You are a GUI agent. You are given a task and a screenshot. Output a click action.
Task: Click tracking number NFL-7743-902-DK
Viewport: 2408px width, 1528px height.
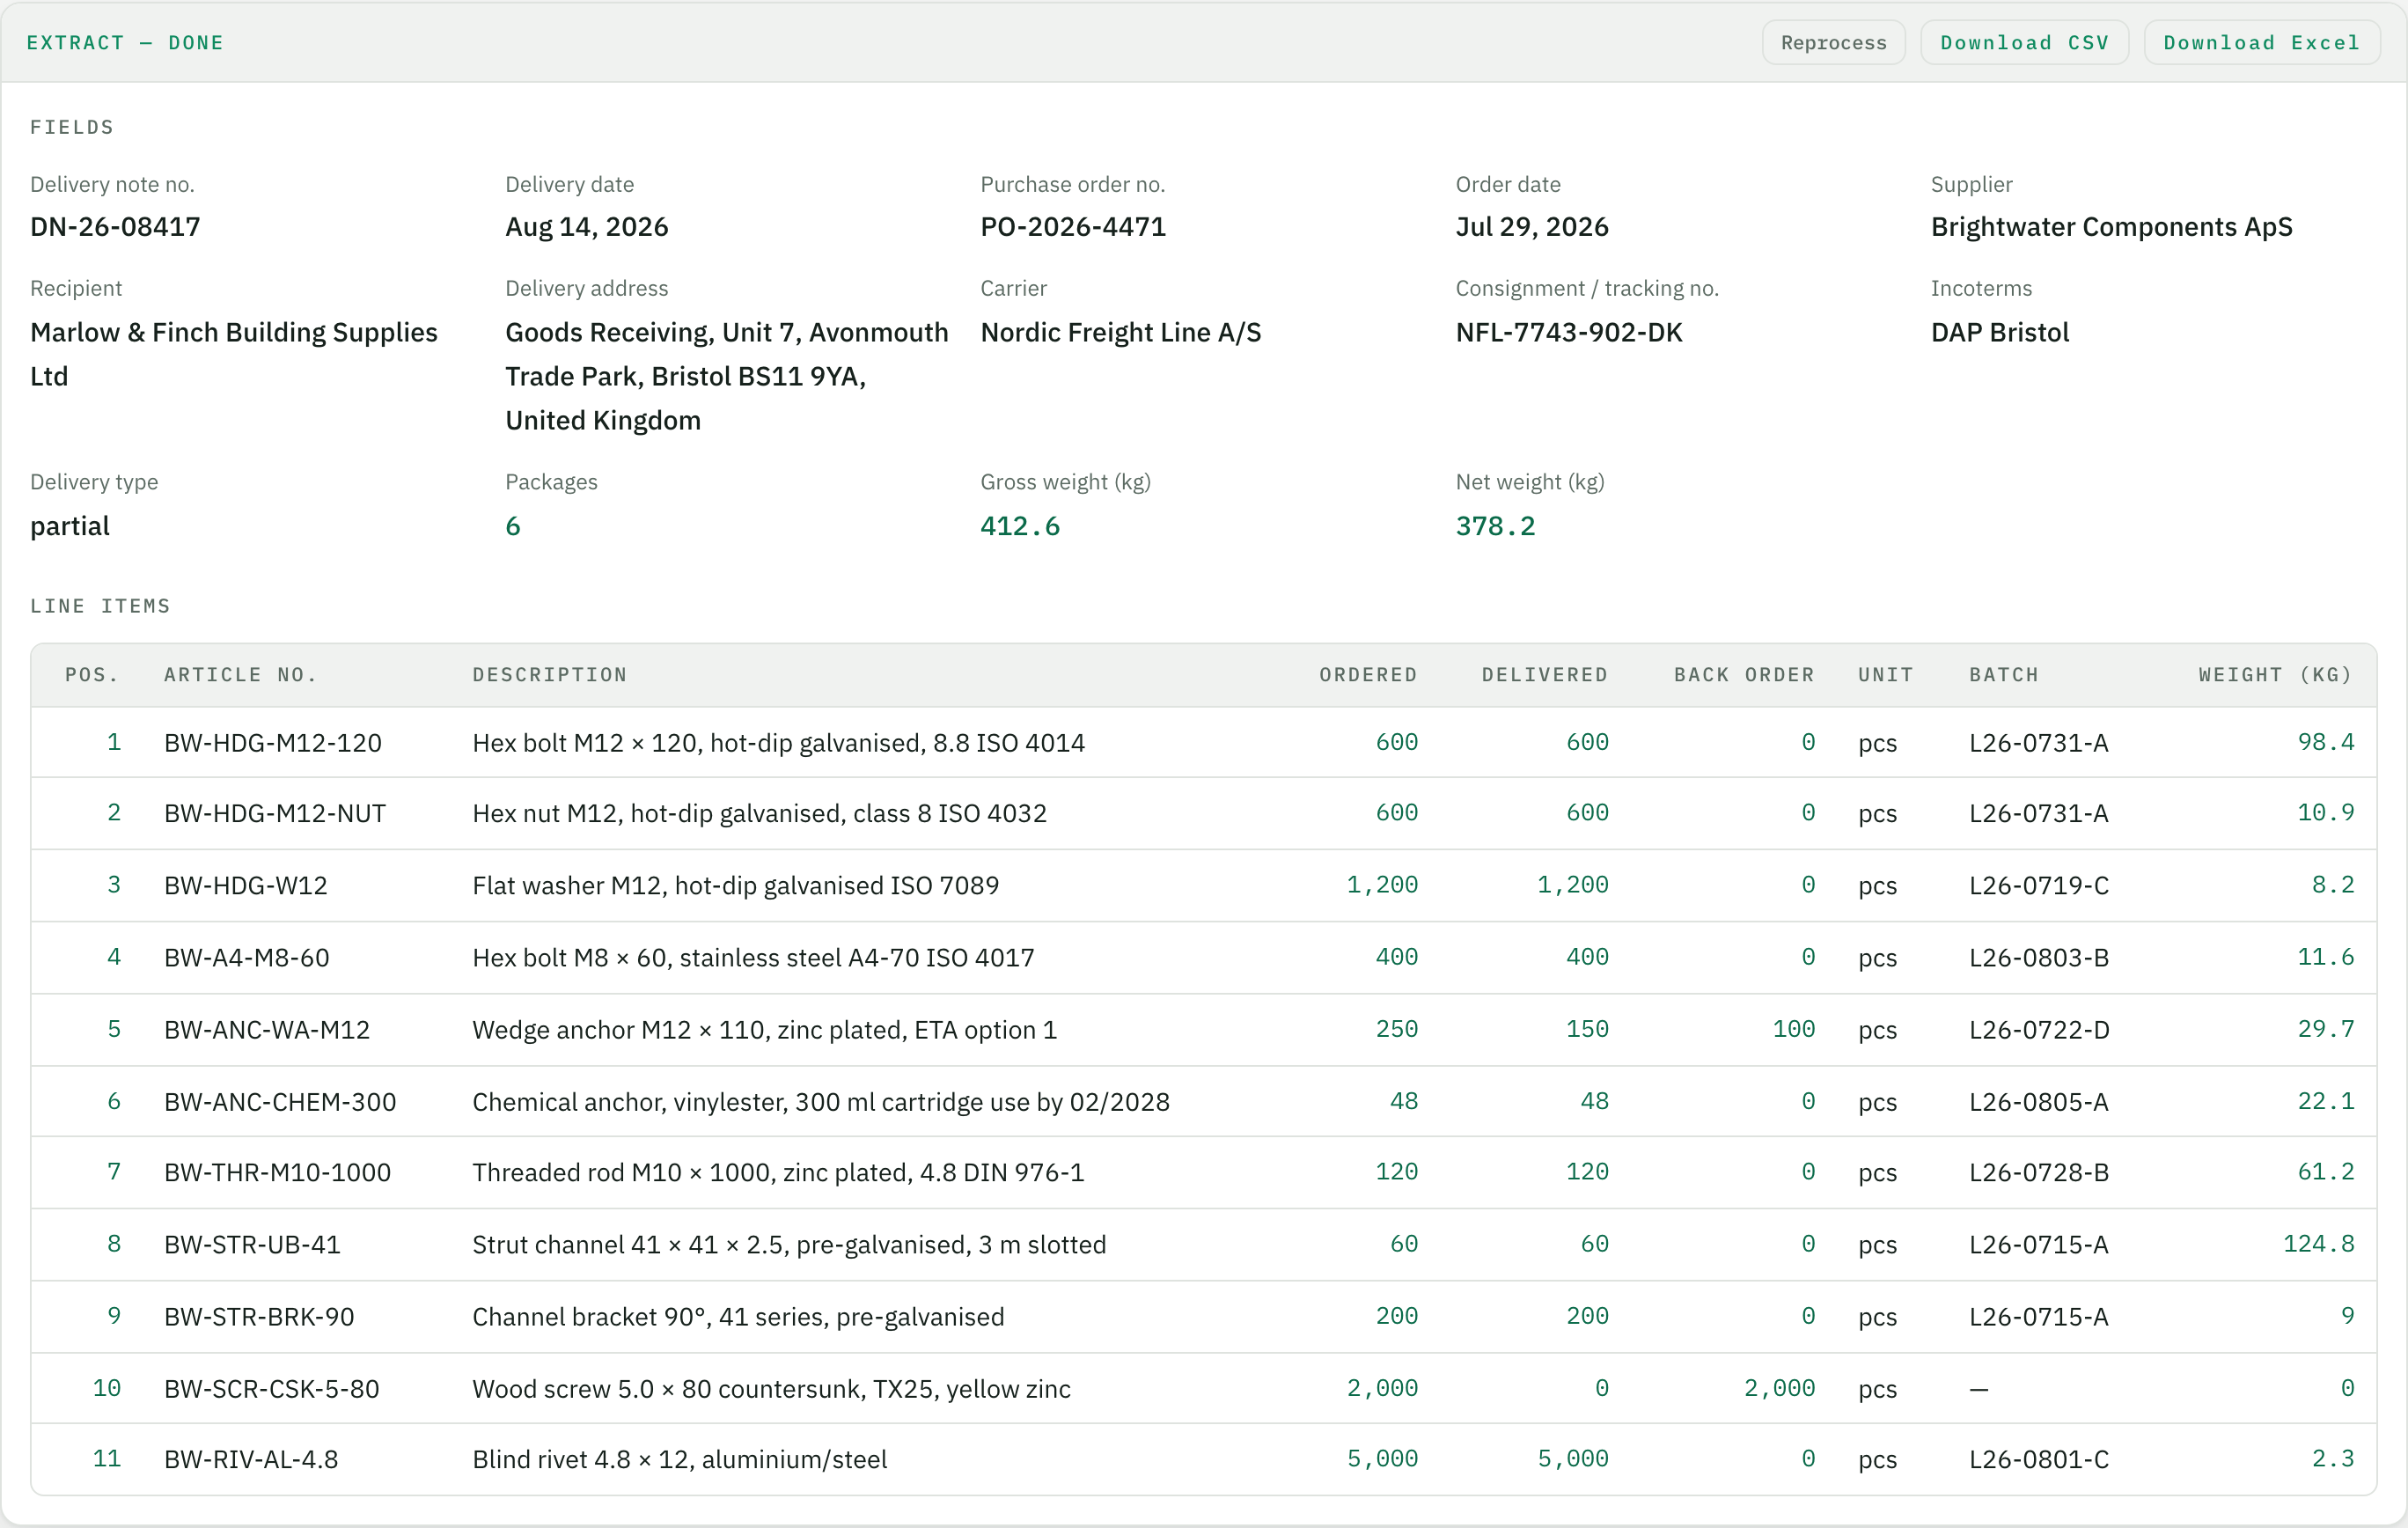(x=1568, y=332)
